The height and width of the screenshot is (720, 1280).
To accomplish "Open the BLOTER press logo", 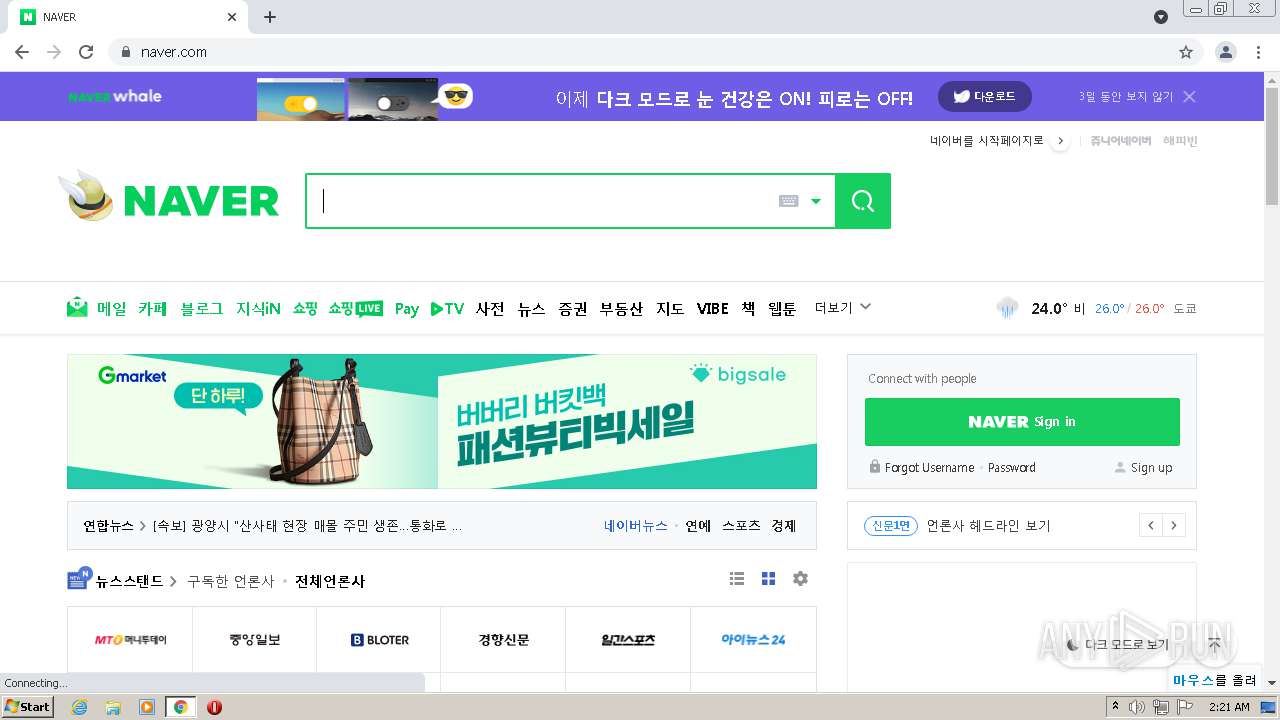I will tap(379, 640).
